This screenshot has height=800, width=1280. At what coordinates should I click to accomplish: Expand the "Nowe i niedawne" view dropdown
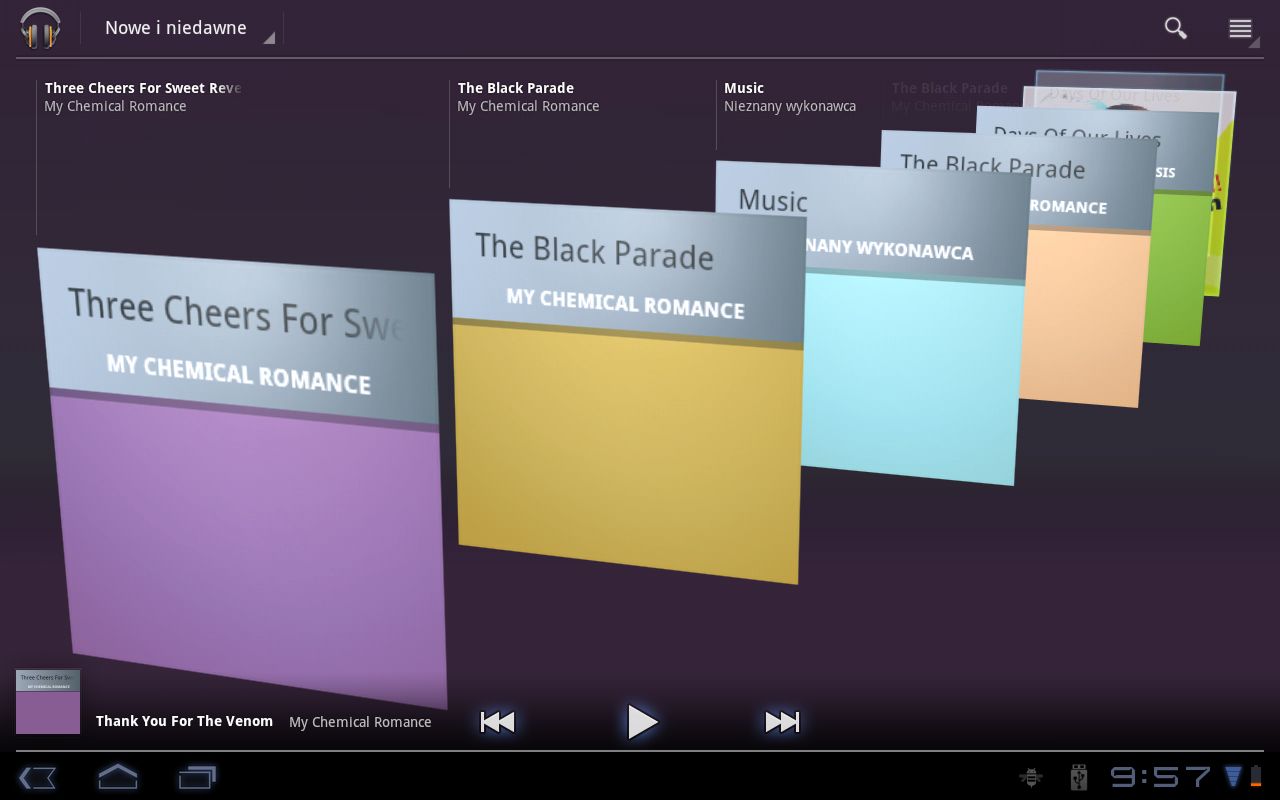point(190,29)
